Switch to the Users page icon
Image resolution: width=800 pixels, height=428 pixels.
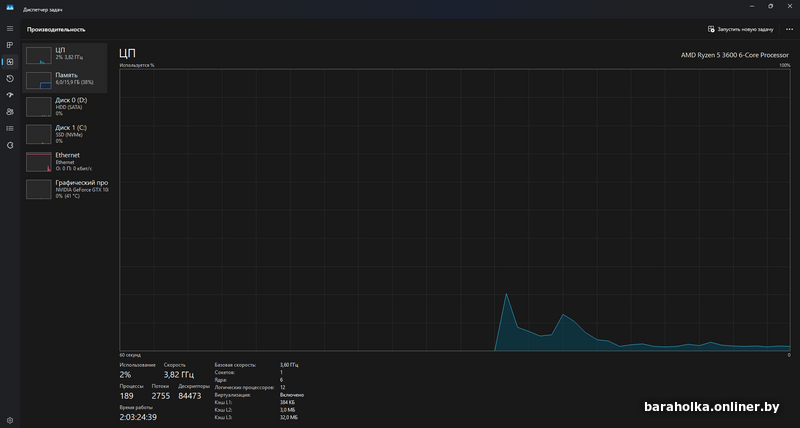(x=10, y=112)
